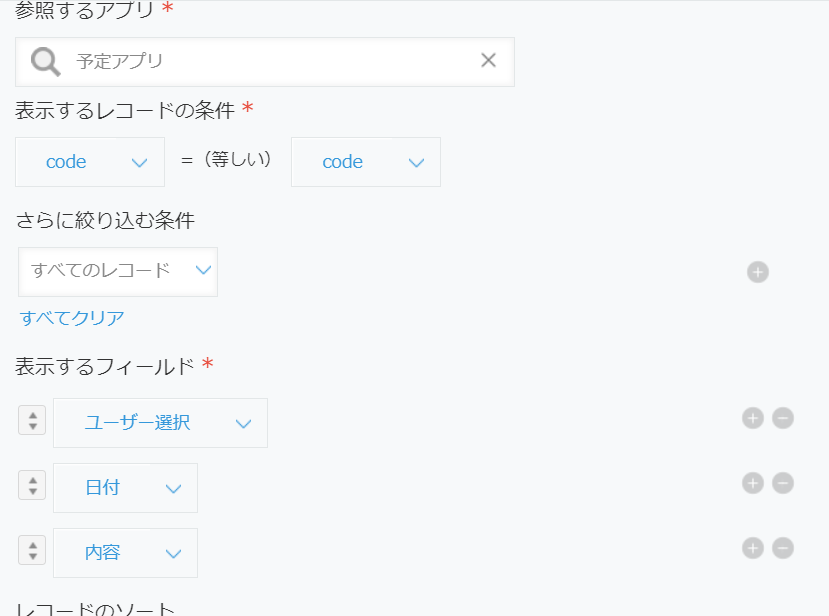Screen dimensions: 829x616
Task: Remove the ユーザー選択 field with minus icon
Action: pyautogui.click(x=782, y=418)
